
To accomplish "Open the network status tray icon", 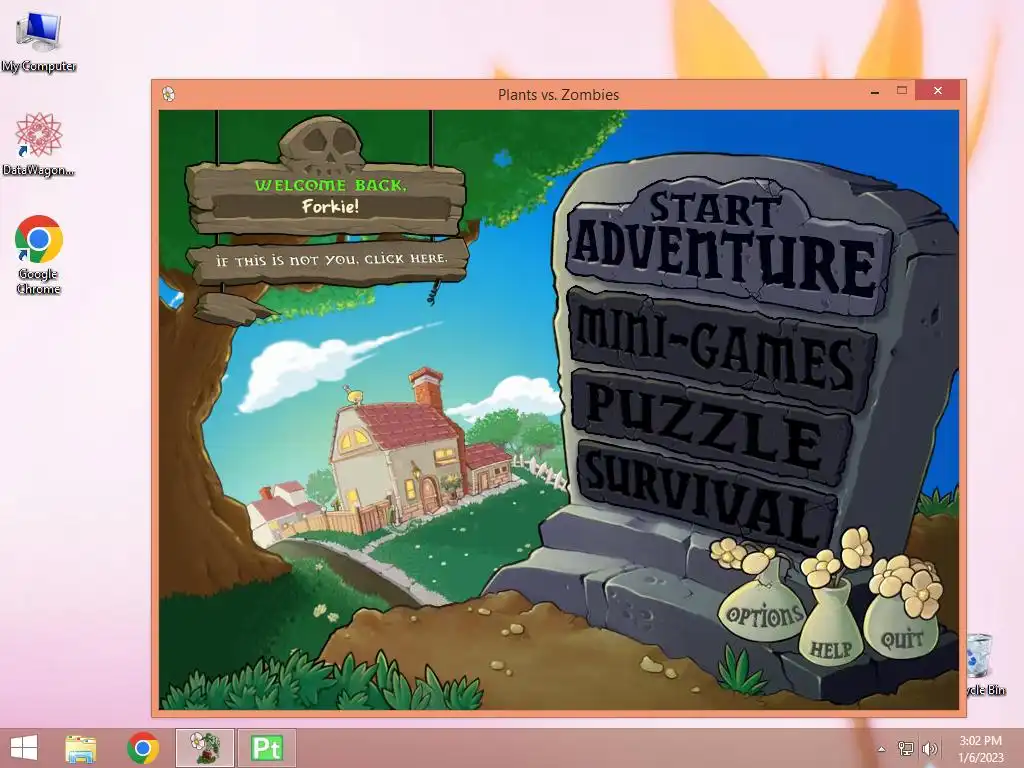I will point(906,749).
